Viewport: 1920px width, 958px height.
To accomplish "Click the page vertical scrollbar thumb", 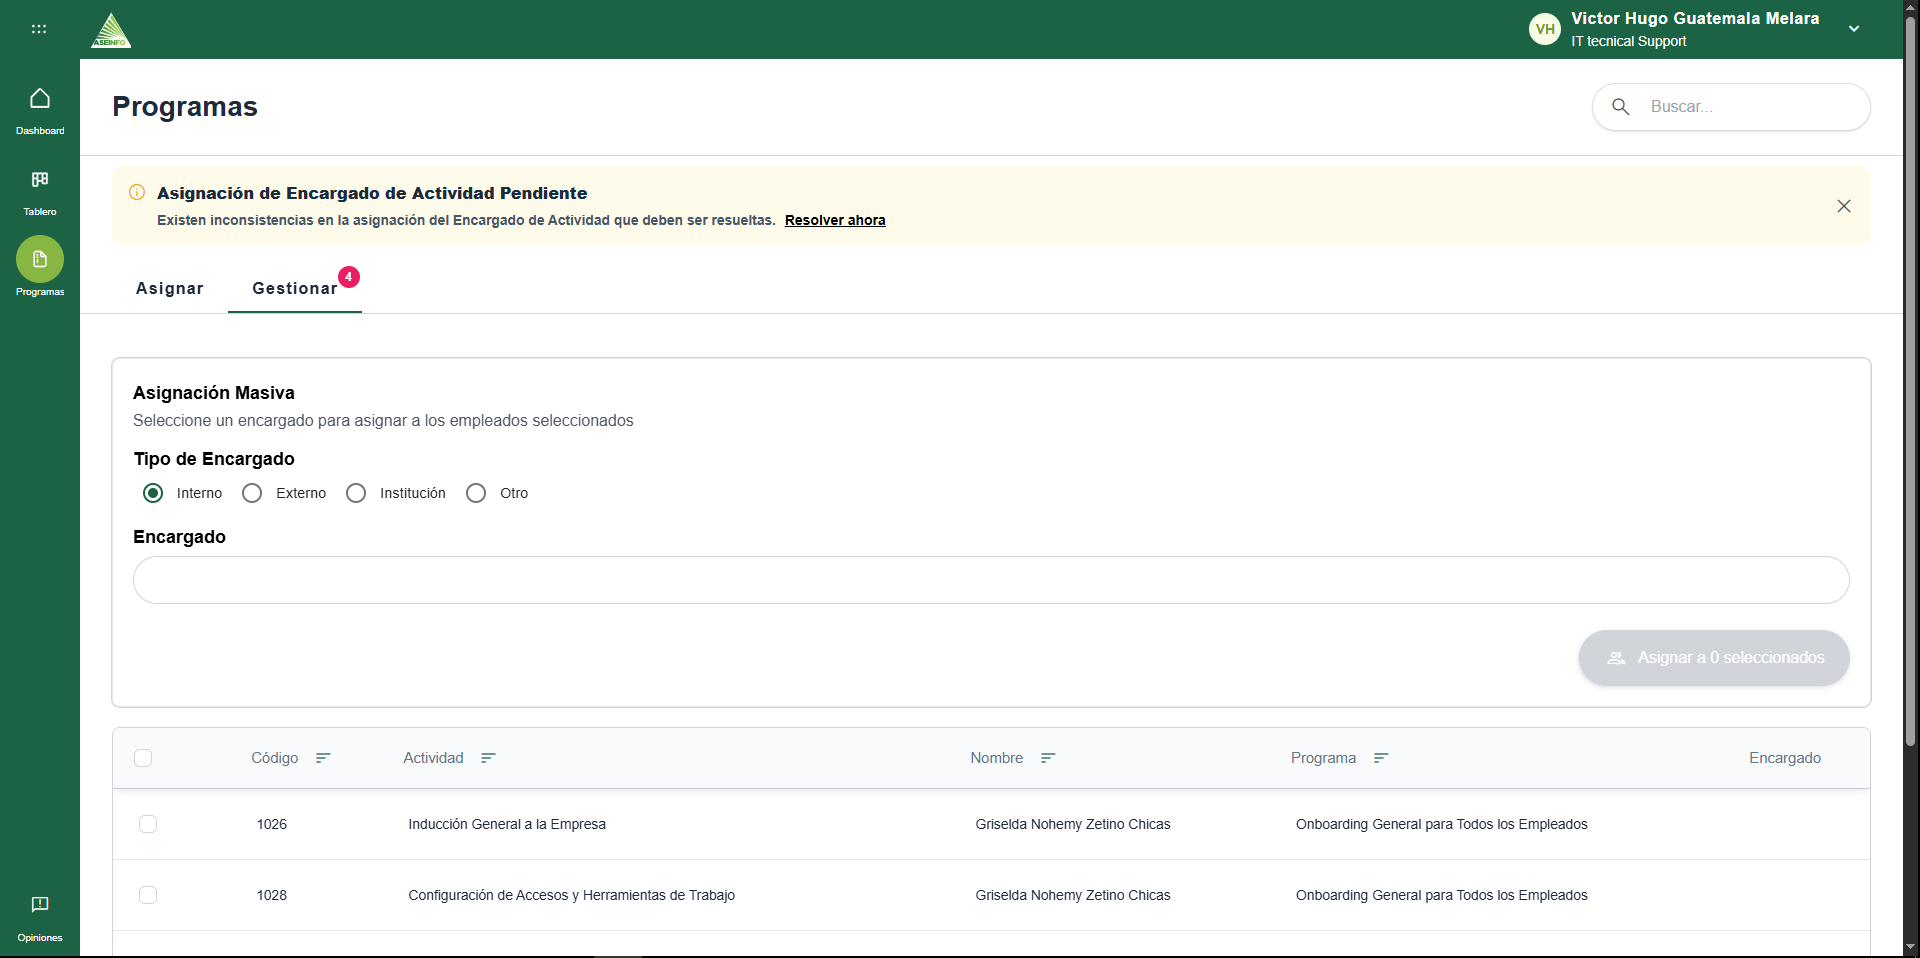I will pyautogui.click(x=1910, y=380).
